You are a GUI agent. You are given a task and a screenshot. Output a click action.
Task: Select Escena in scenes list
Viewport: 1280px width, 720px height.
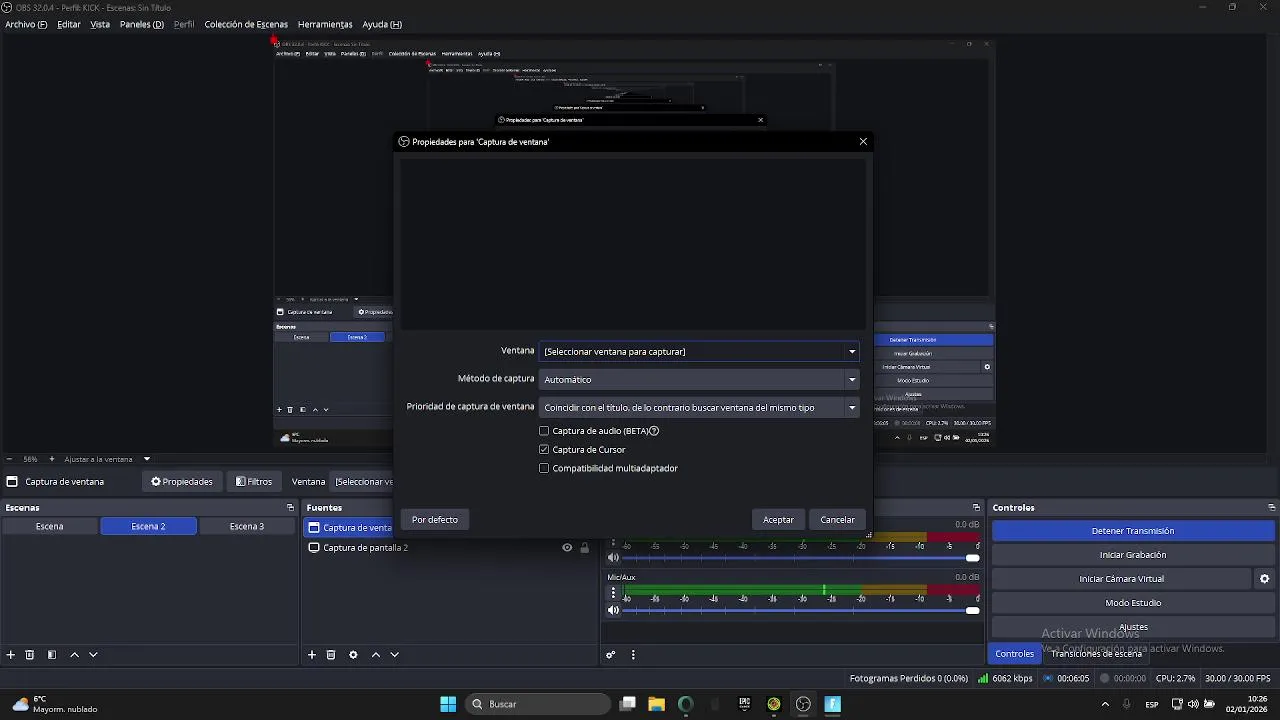[x=49, y=527]
